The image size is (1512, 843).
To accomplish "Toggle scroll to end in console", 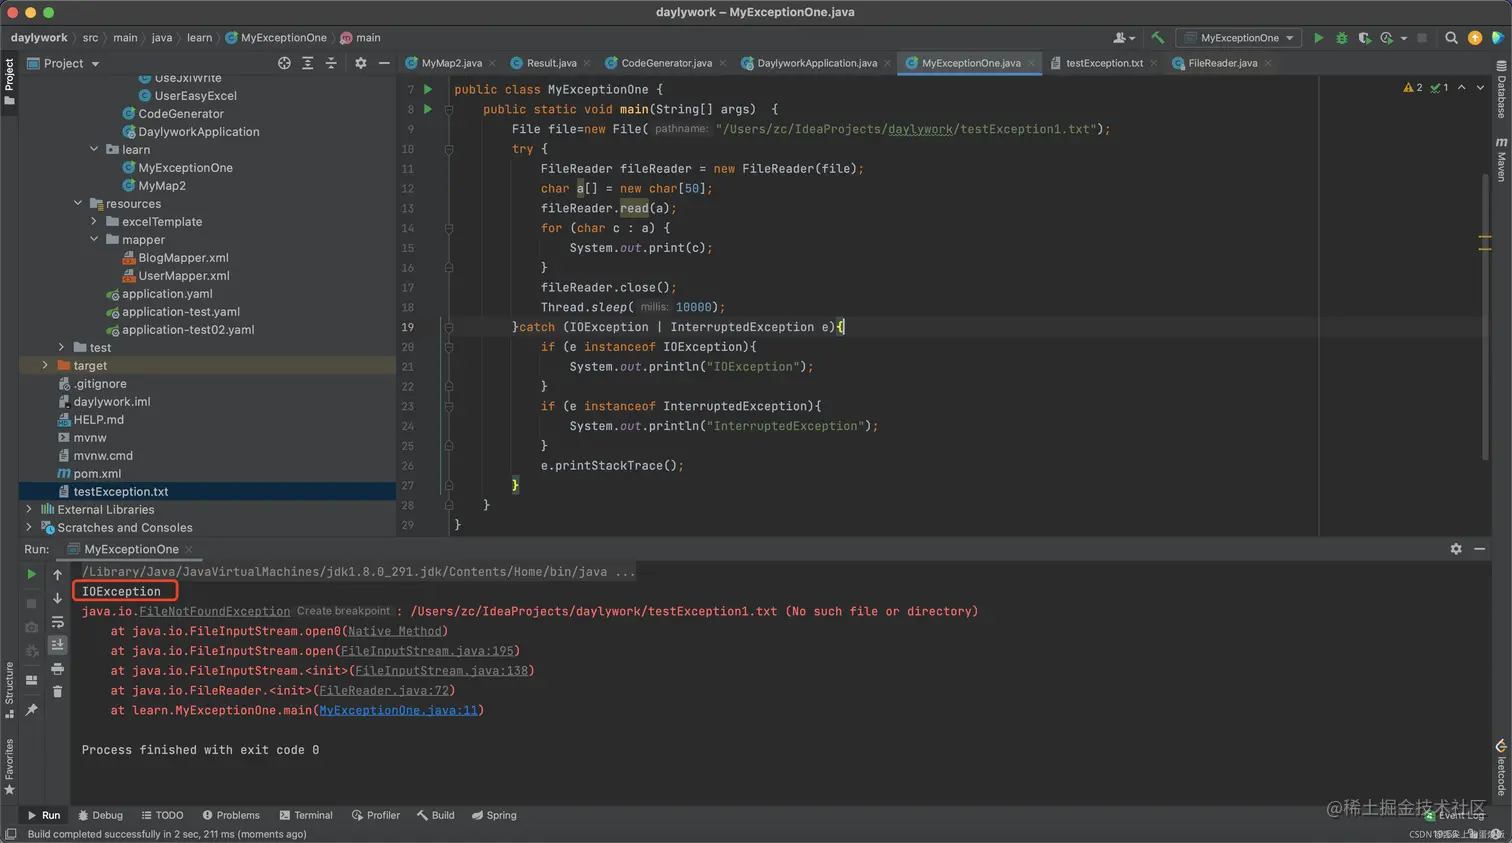I will tap(57, 645).
